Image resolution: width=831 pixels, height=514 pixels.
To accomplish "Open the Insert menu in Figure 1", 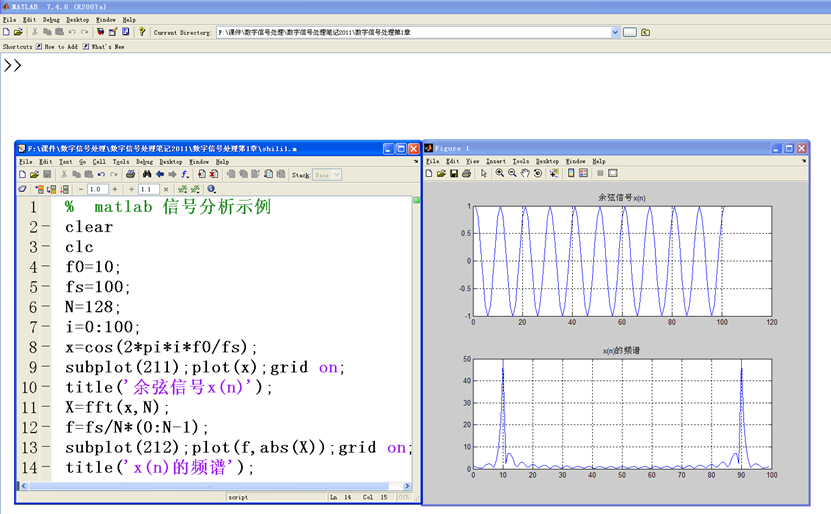I will click(x=494, y=161).
